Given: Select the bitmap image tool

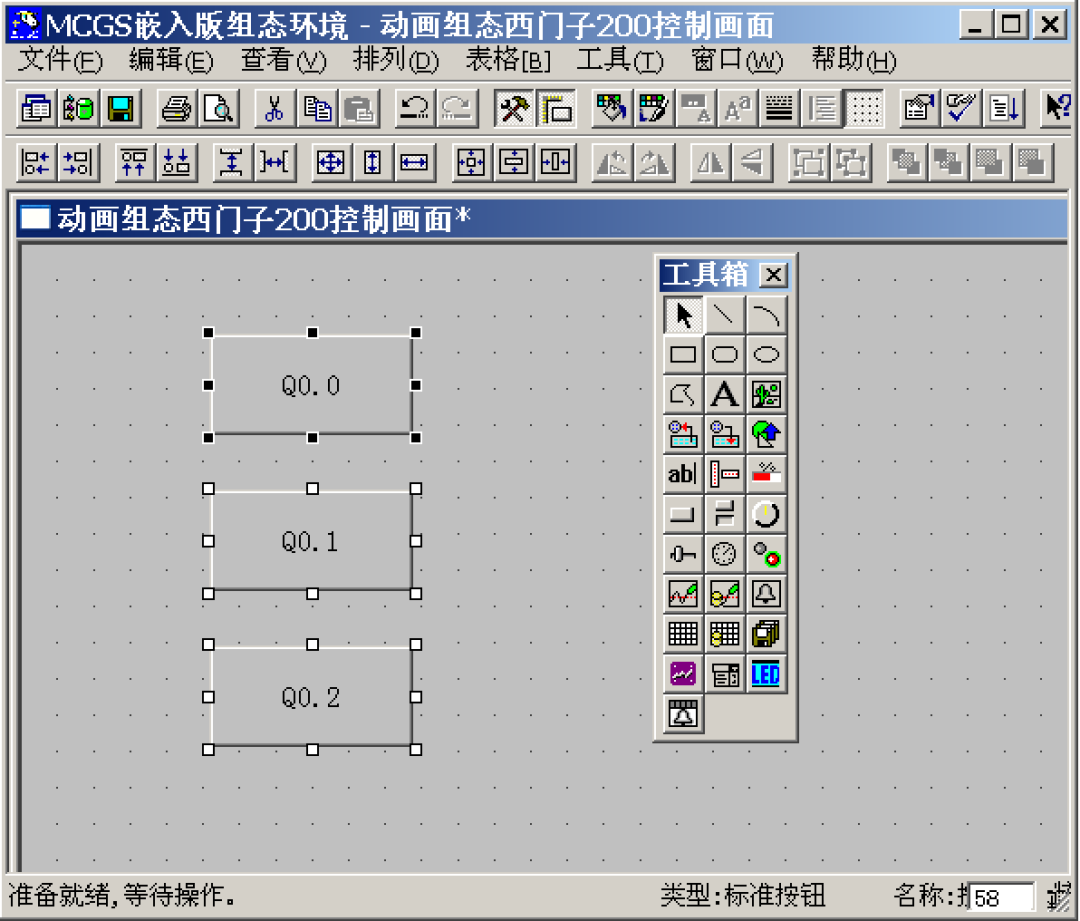Looking at the screenshot, I should pos(766,395).
